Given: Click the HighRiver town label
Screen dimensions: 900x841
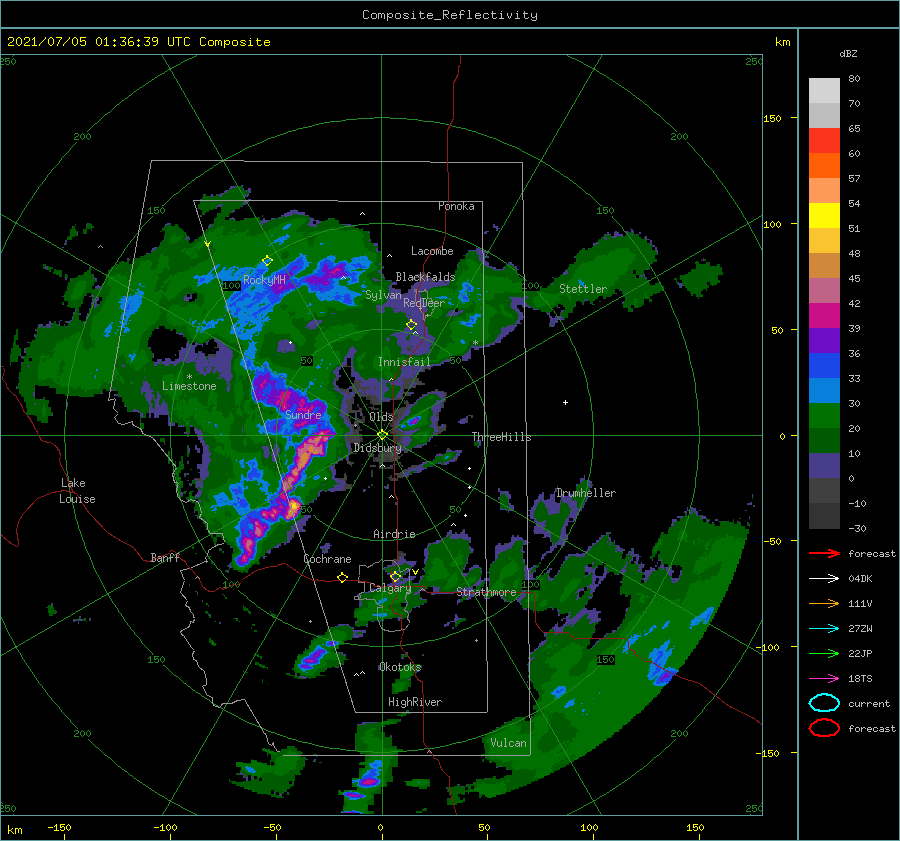Looking at the screenshot, I should (x=415, y=702).
